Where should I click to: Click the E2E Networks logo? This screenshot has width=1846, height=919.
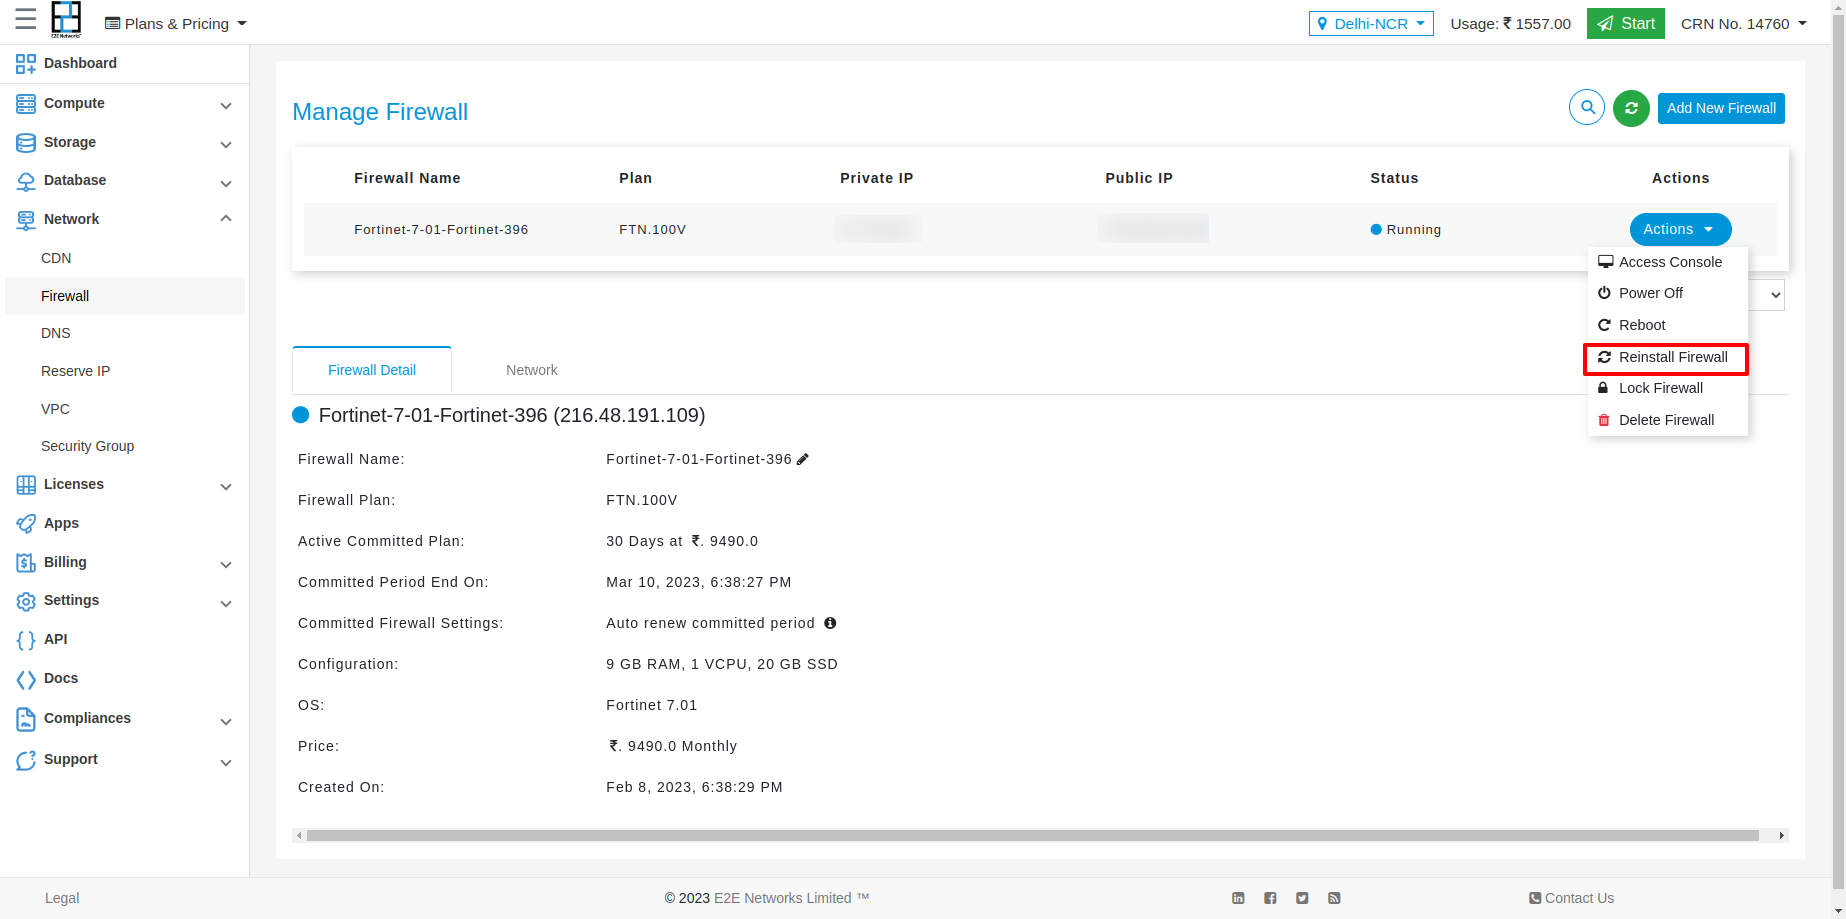tap(66, 19)
